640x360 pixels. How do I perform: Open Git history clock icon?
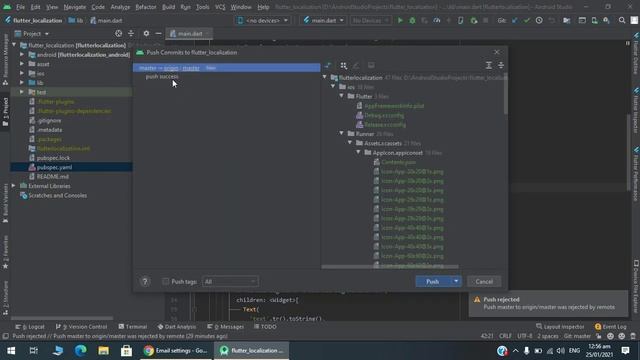coord(539,20)
